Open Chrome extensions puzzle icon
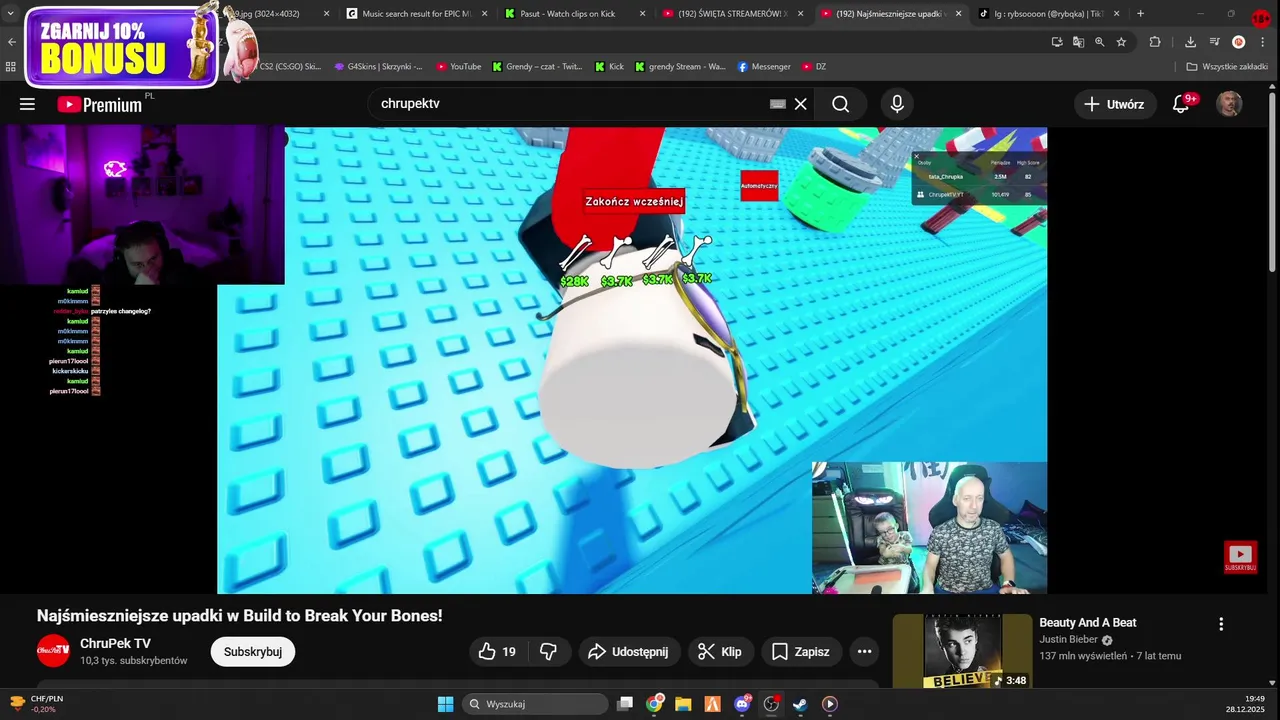 pyautogui.click(x=1155, y=42)
